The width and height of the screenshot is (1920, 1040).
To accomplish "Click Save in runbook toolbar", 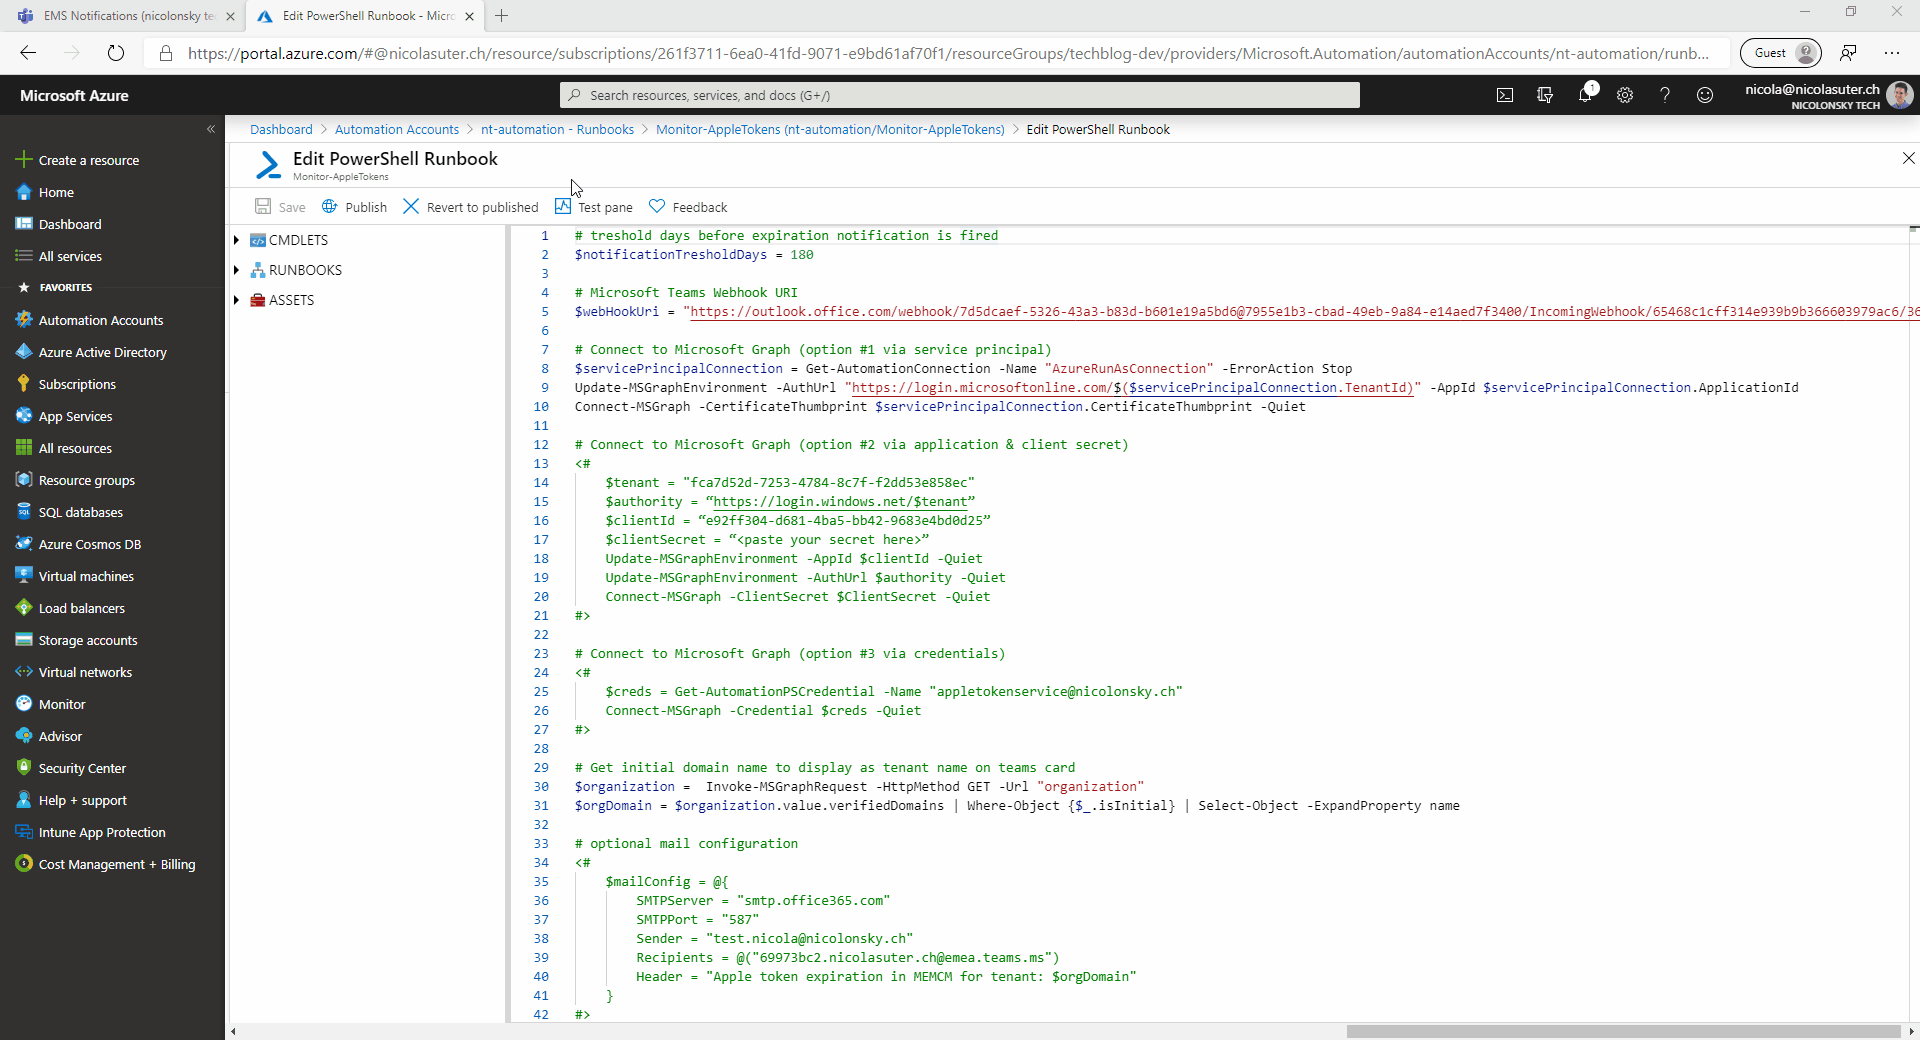I will point(280,207).
